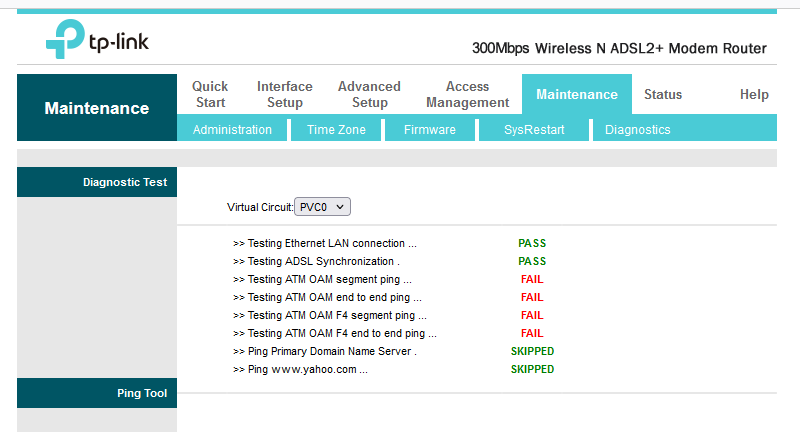
Task: Select the Diagnostics submenu
Action: 637,129
